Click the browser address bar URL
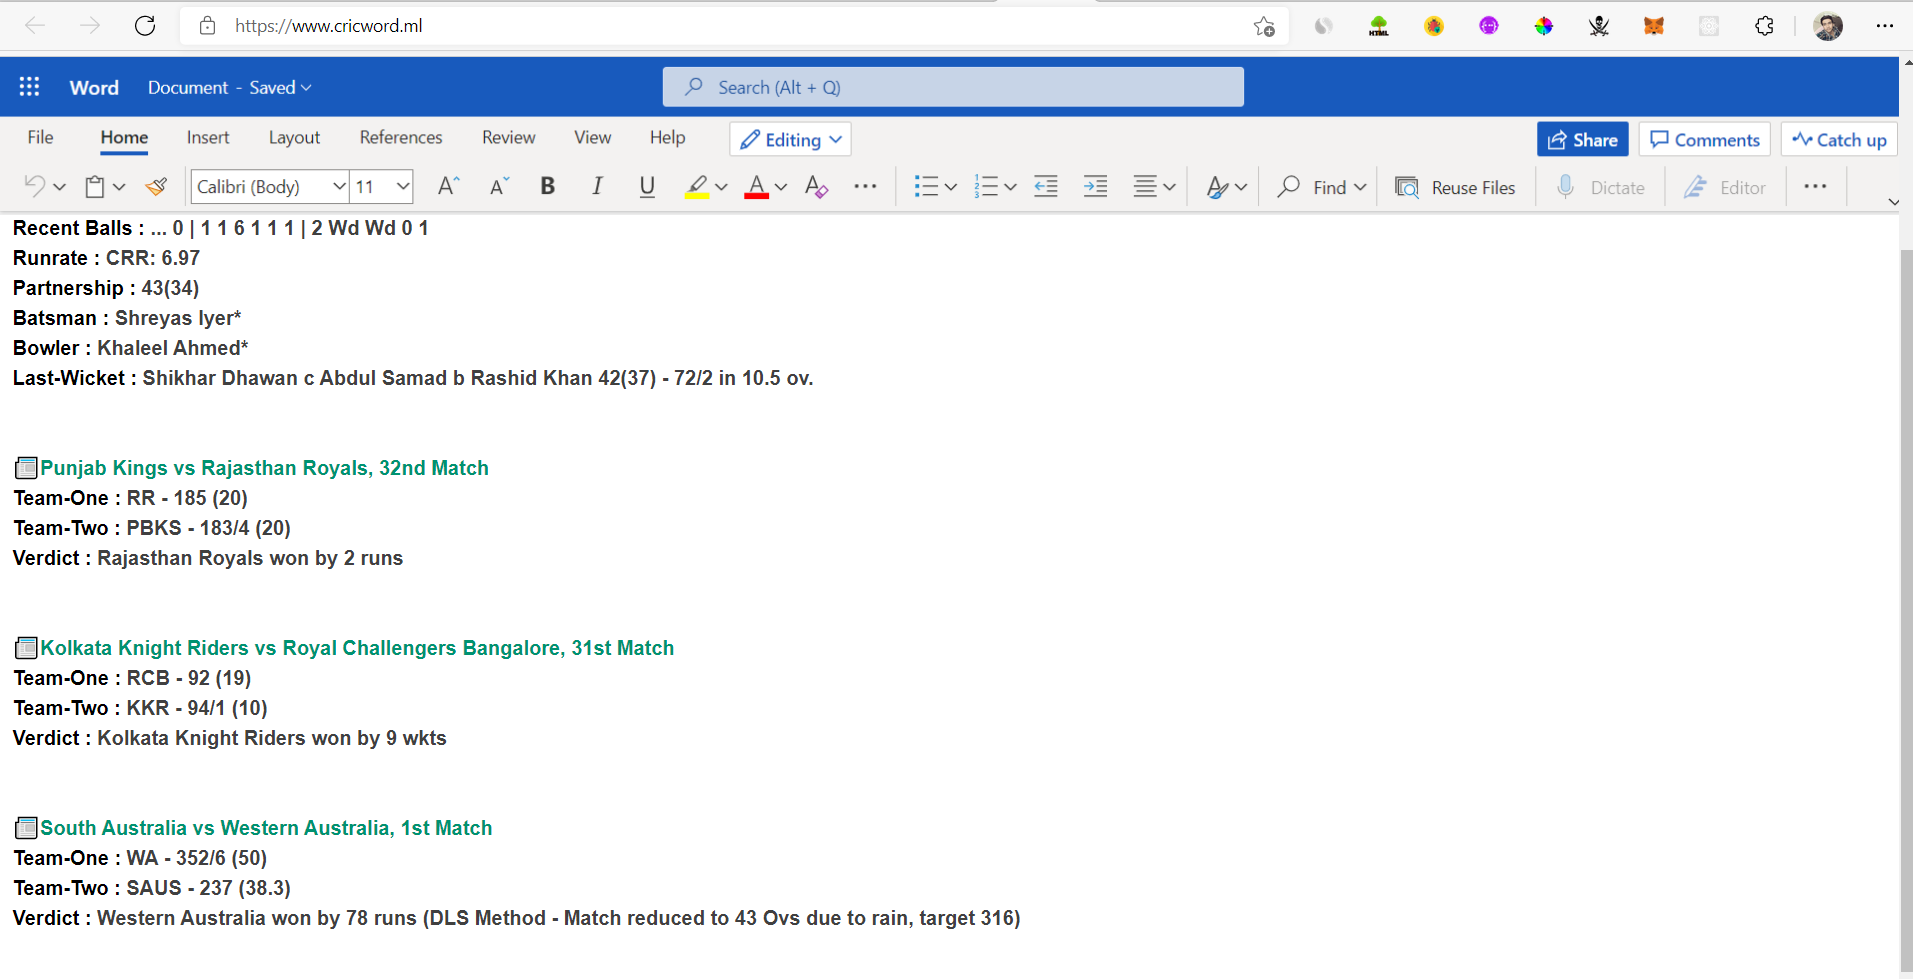Viewport: 1913px width, 979px height. coord(329,26)
